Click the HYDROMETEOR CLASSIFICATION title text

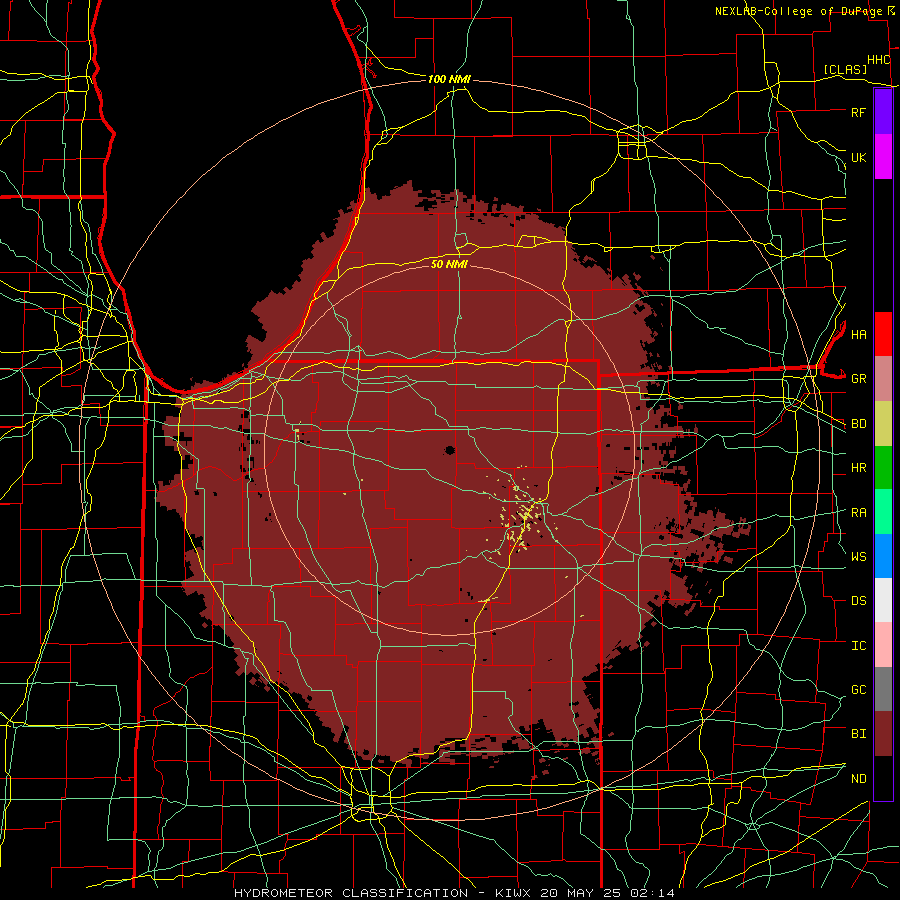click(x=351, y=893)
